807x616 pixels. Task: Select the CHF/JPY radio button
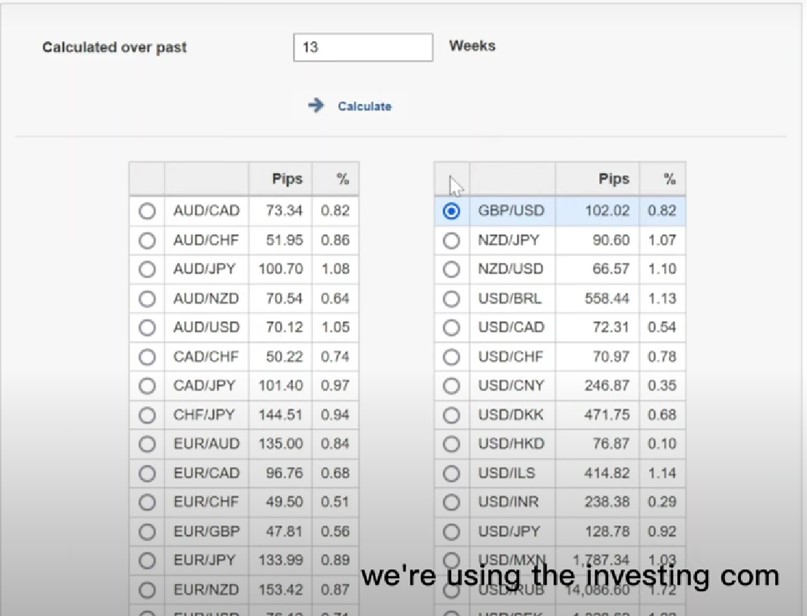point(147,415)
